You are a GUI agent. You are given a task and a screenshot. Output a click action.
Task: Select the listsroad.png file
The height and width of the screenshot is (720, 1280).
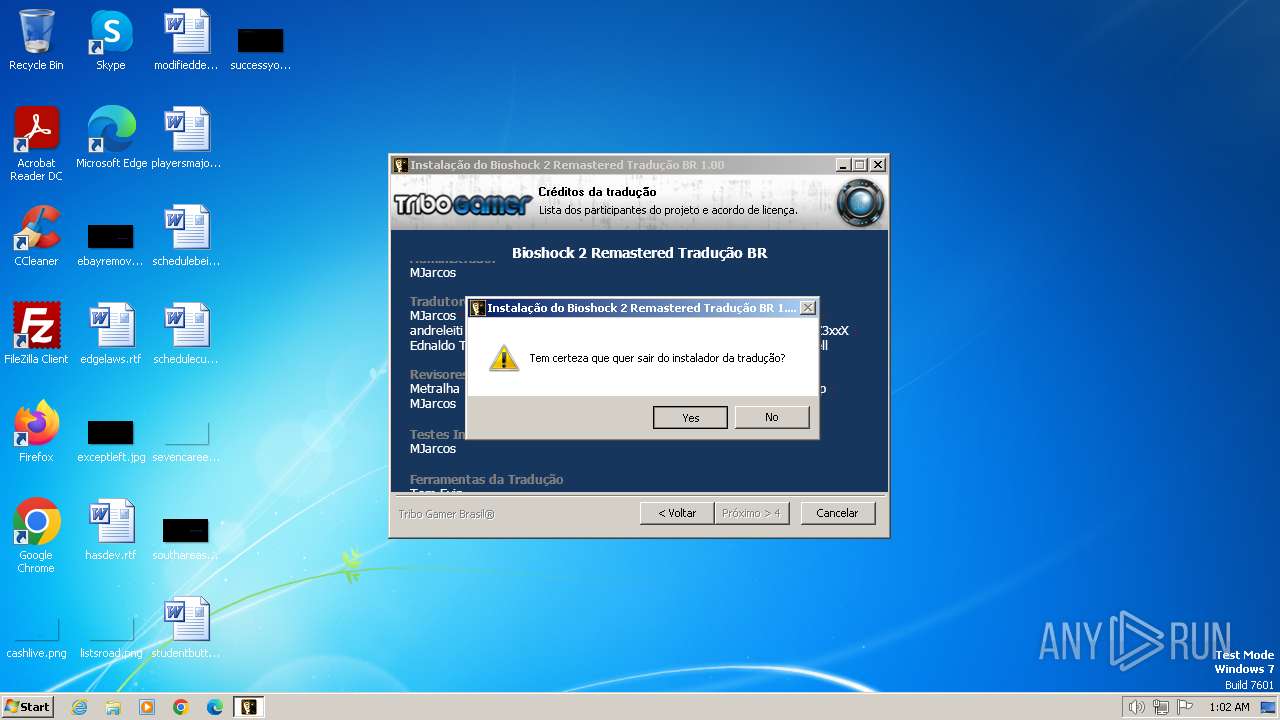tap(111, 637)
